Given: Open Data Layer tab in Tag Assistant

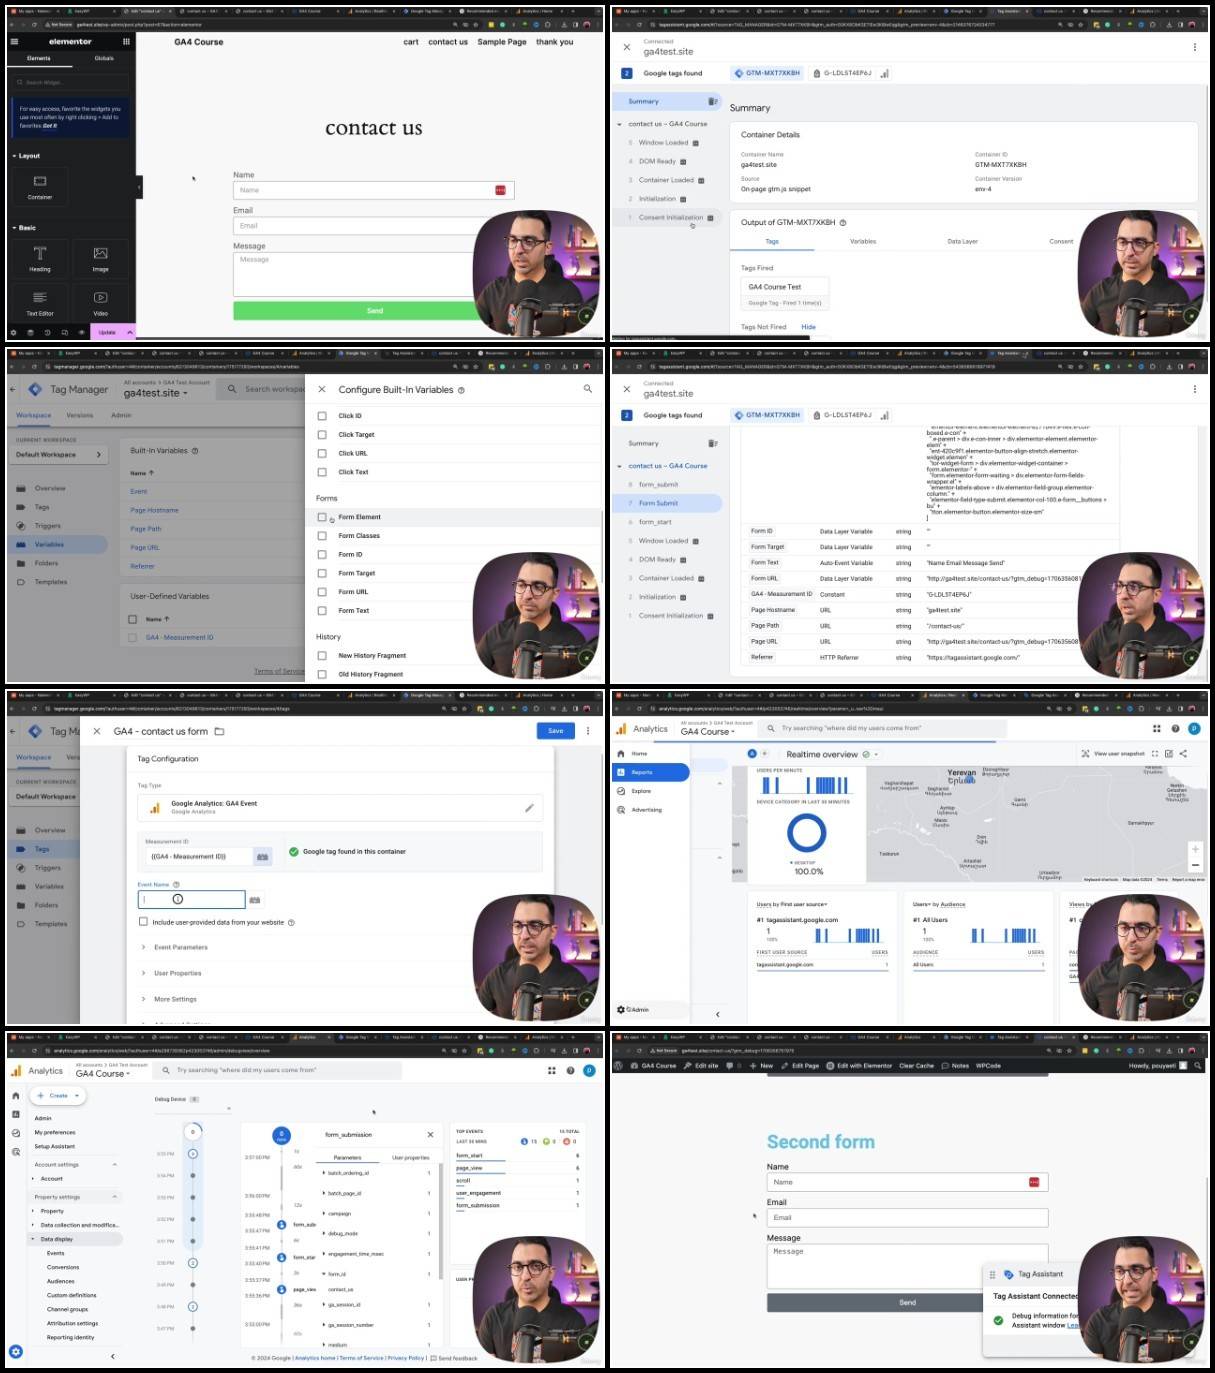Looking at the screenshot, I should (x=963, y=241).
